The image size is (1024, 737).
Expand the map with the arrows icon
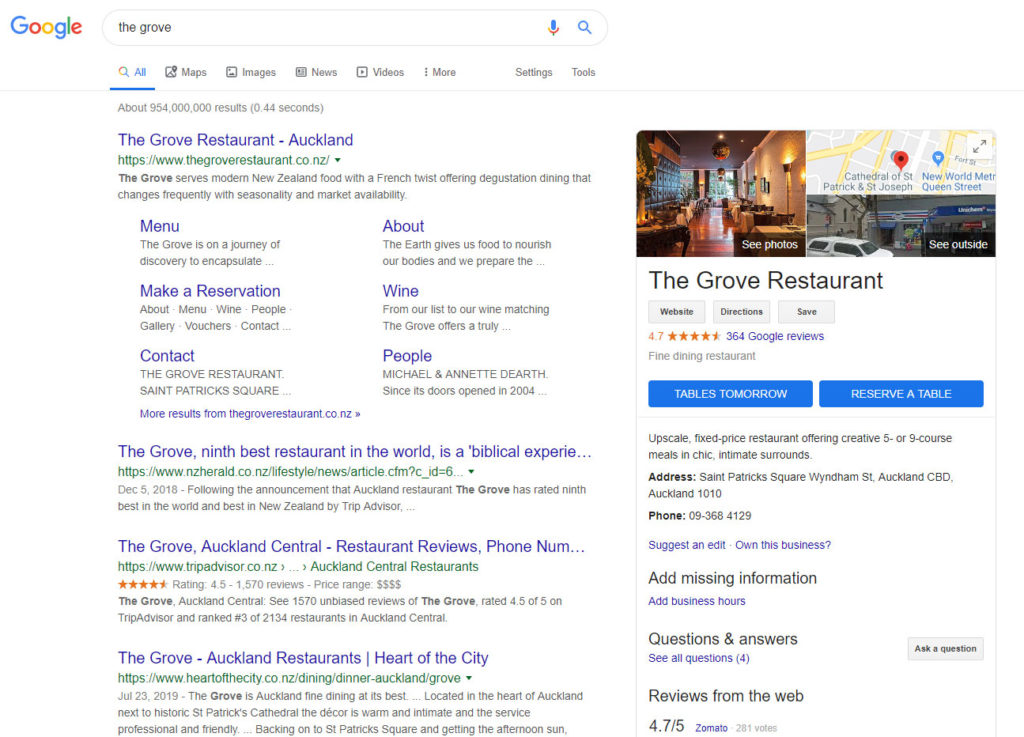click(x=979, y=146)
